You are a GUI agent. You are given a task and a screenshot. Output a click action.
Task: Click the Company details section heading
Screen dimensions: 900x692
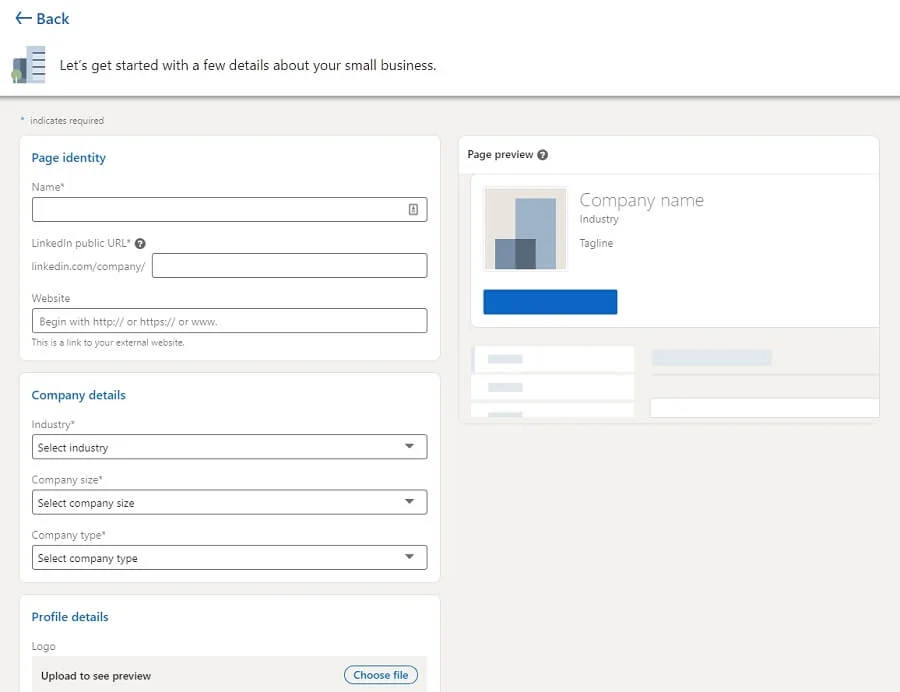pos(78,395)
